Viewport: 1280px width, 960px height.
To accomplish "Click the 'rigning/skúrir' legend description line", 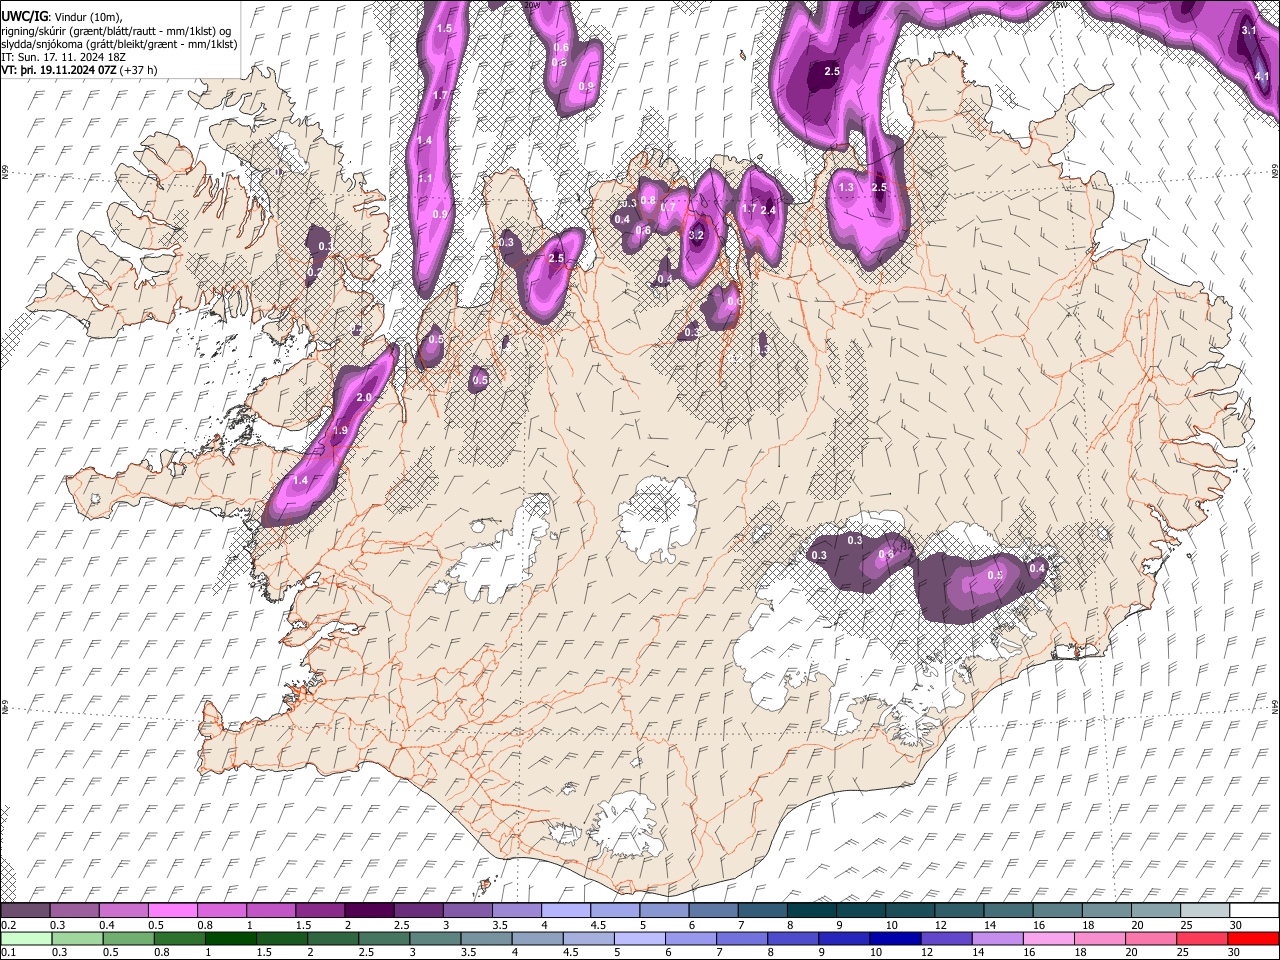I will [x=118, y=30].
